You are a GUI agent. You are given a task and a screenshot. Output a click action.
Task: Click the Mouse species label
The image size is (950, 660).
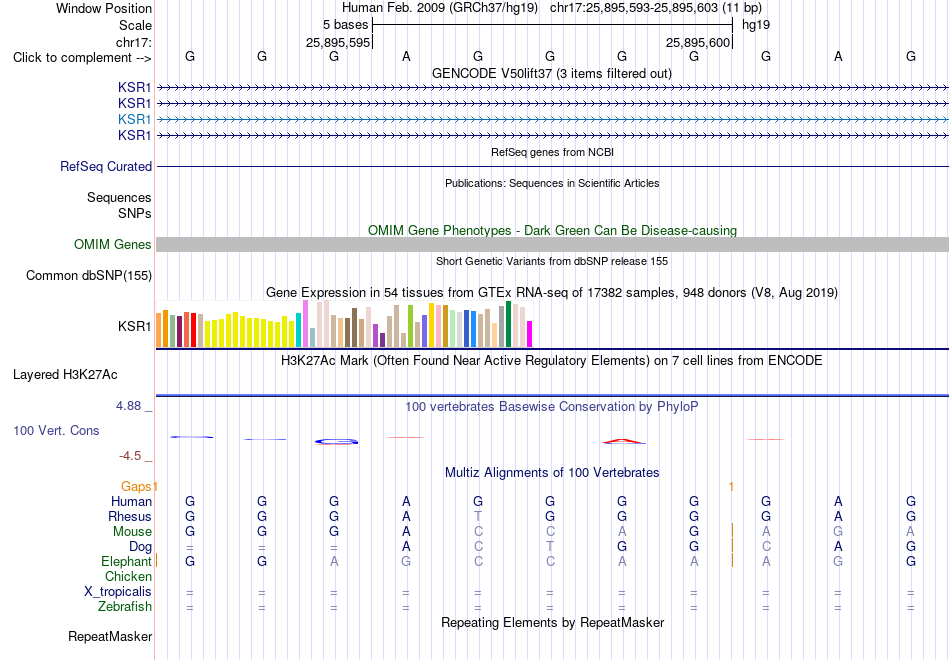click(132, 532)
